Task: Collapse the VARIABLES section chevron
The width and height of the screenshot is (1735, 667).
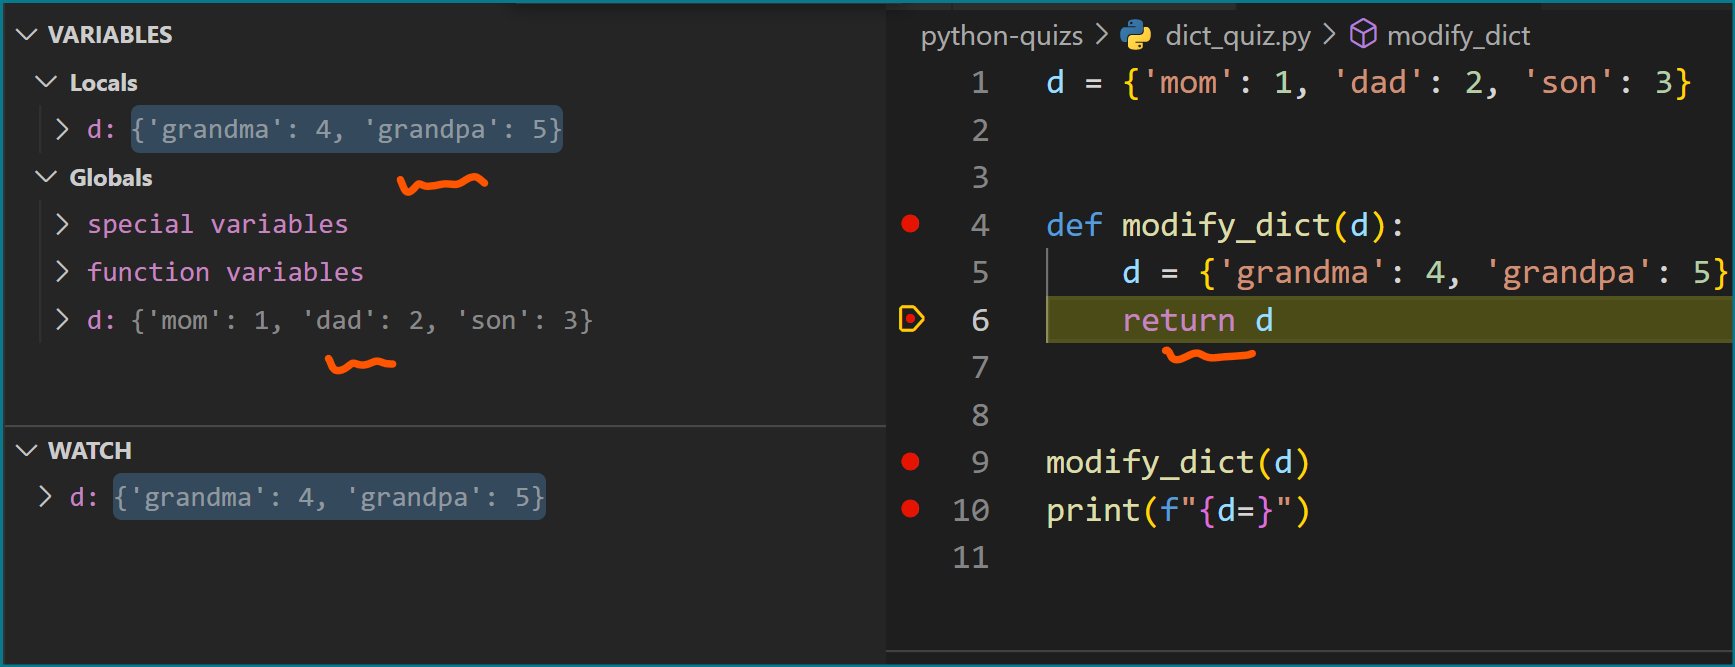Action: (x=27, y=34)
